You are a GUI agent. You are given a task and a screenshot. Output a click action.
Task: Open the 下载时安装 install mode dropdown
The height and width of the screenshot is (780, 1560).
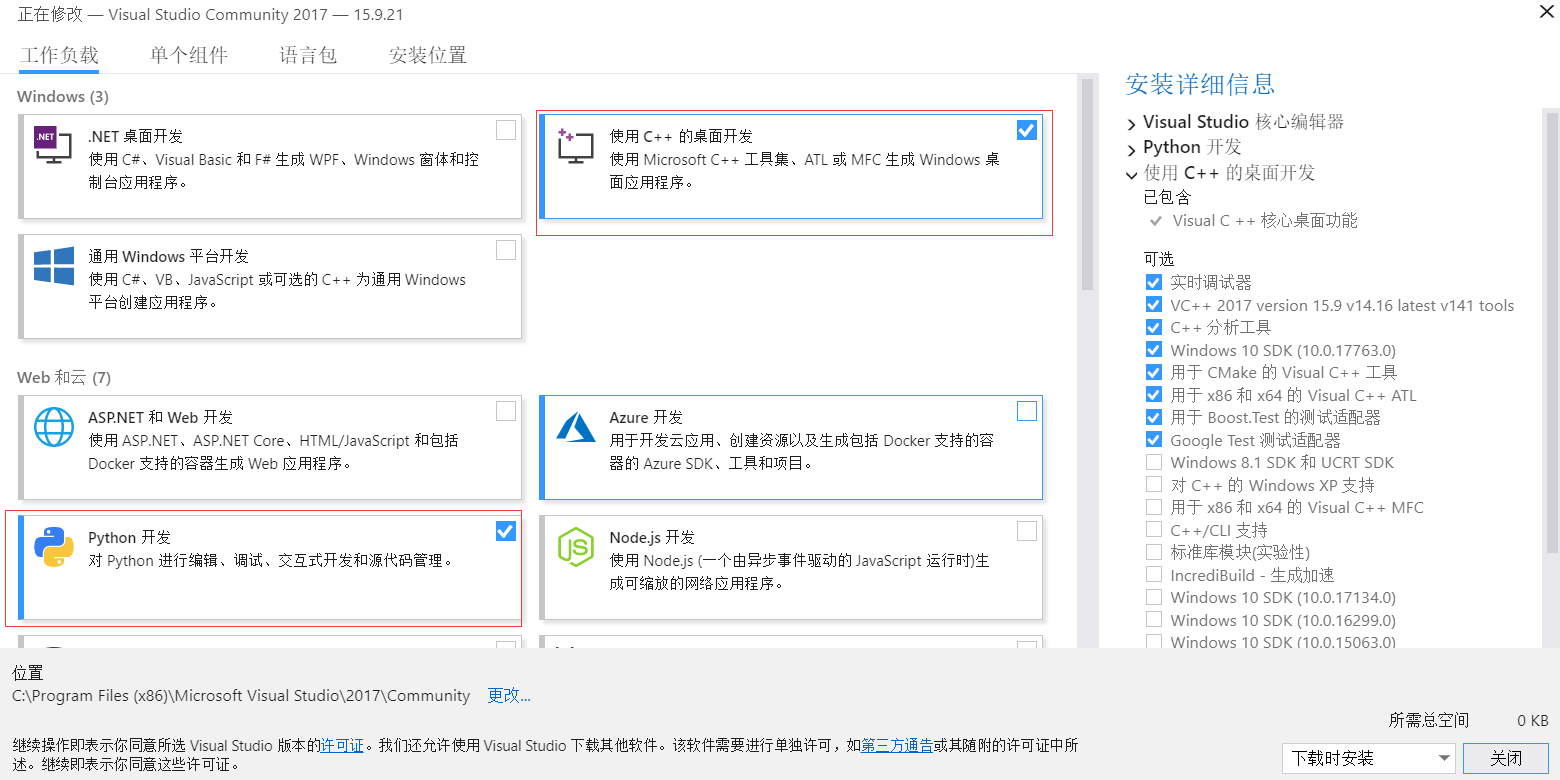pos(1368,758)
